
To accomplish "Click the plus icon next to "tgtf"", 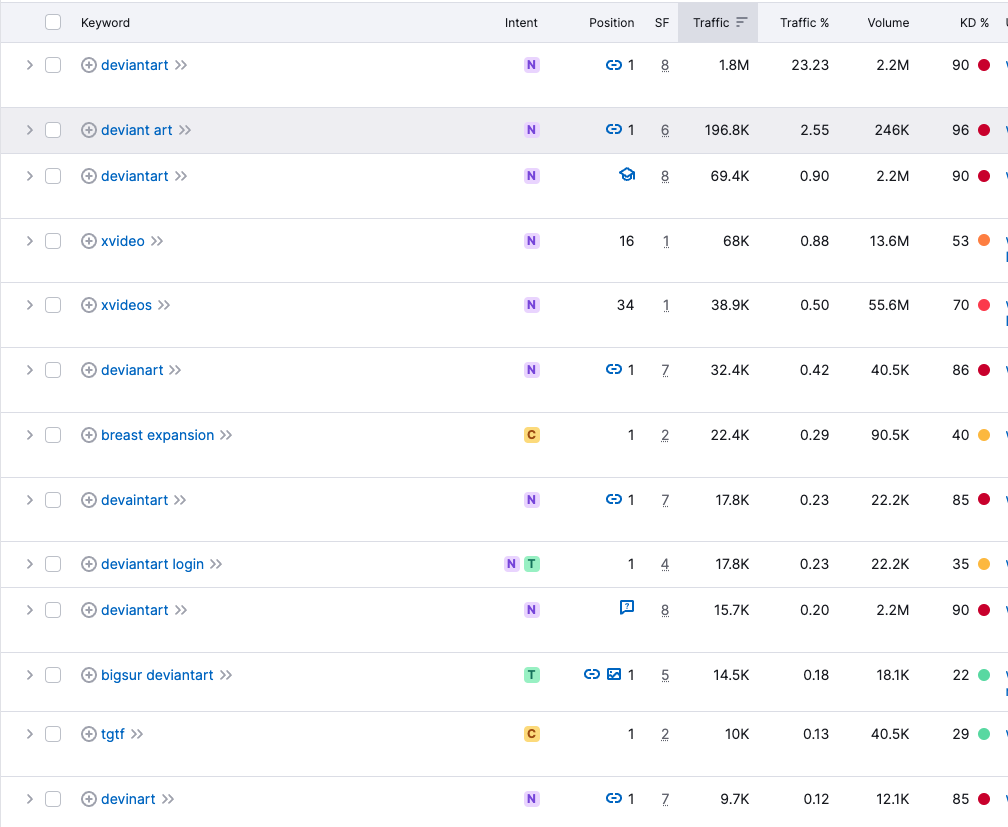I will tap(89, 734).
